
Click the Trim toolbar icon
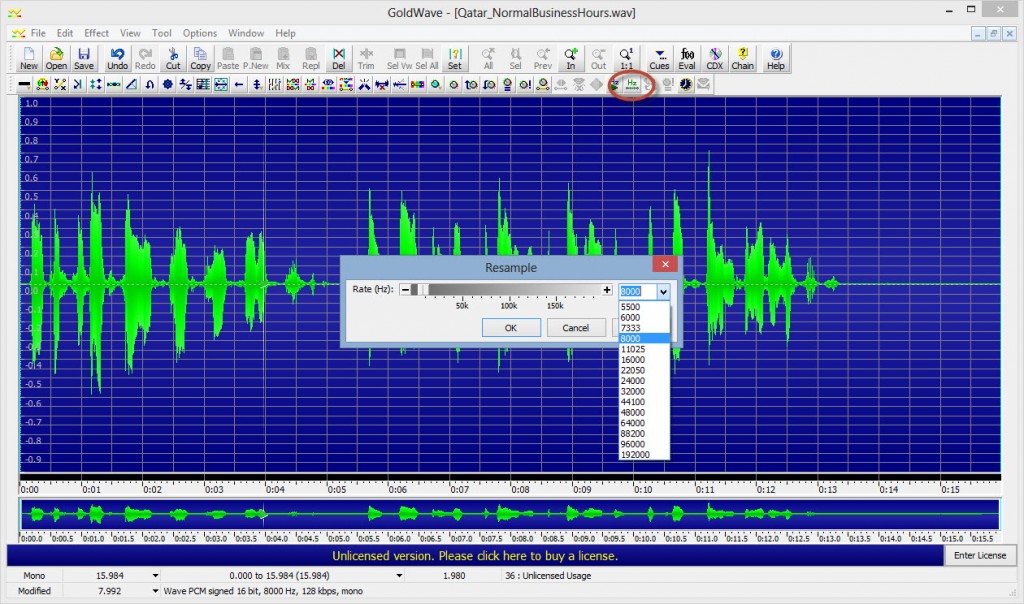(x=366, y=58)
